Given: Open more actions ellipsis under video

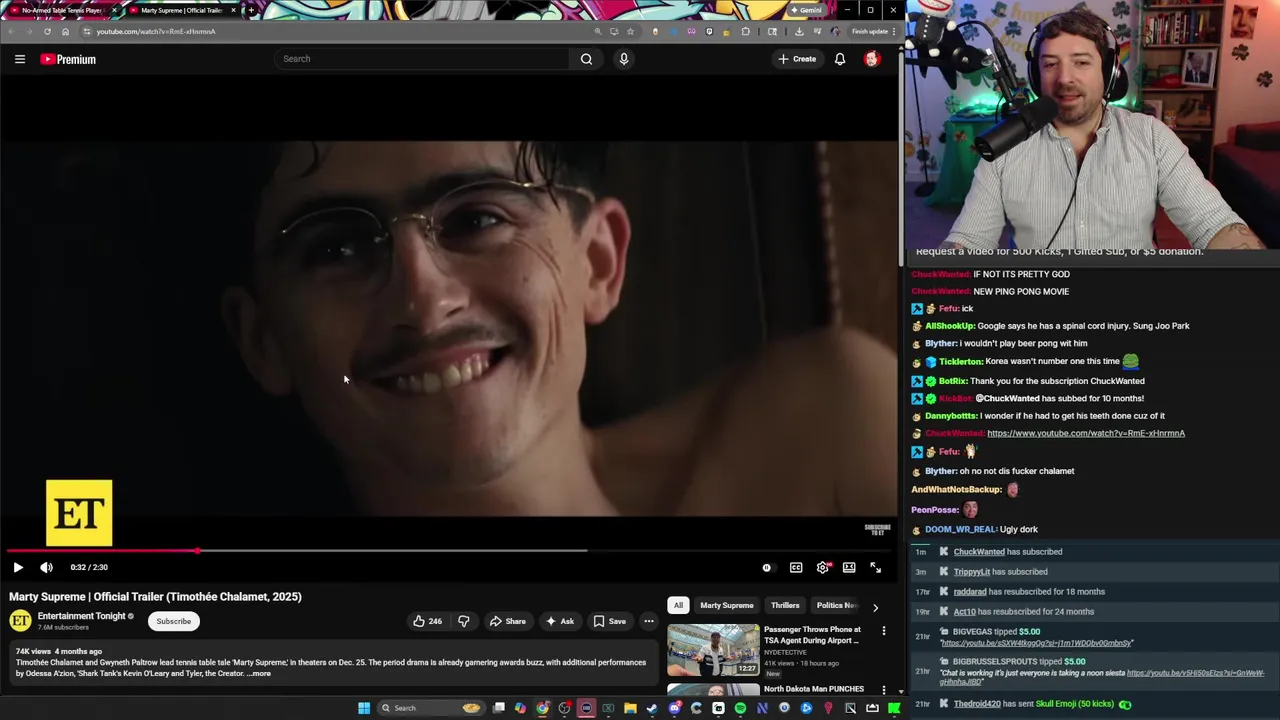Looking at the screenshot, I should click(649, 621).
